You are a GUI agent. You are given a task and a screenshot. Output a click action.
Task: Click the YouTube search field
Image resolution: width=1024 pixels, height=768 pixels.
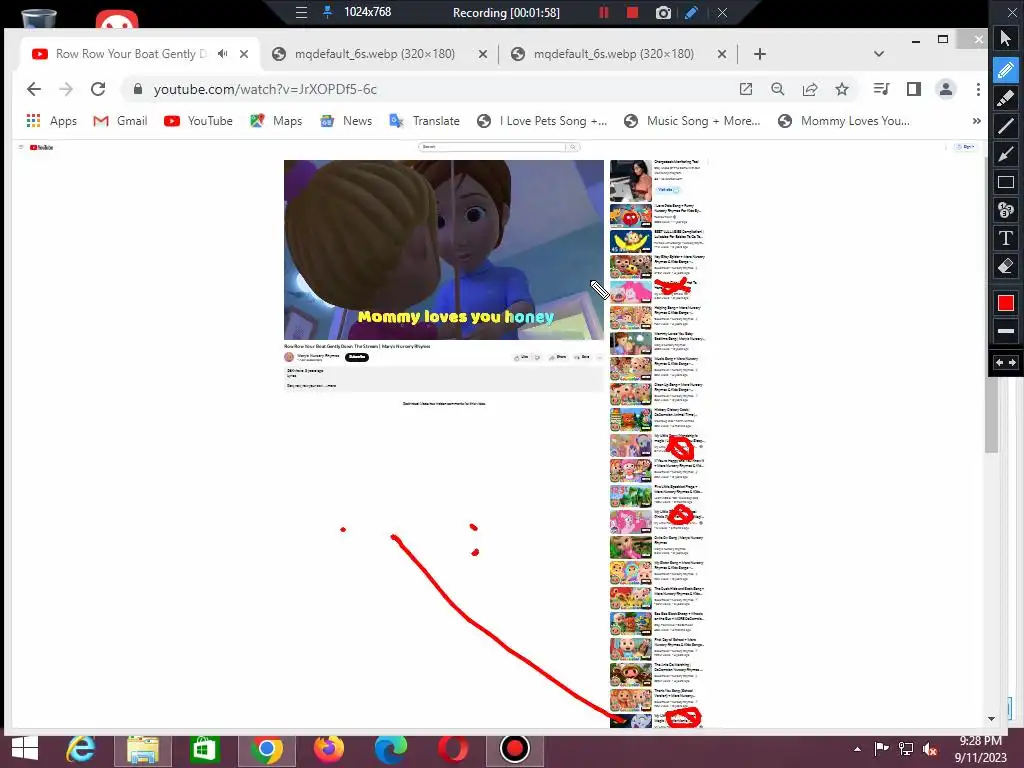coord(492,147)
